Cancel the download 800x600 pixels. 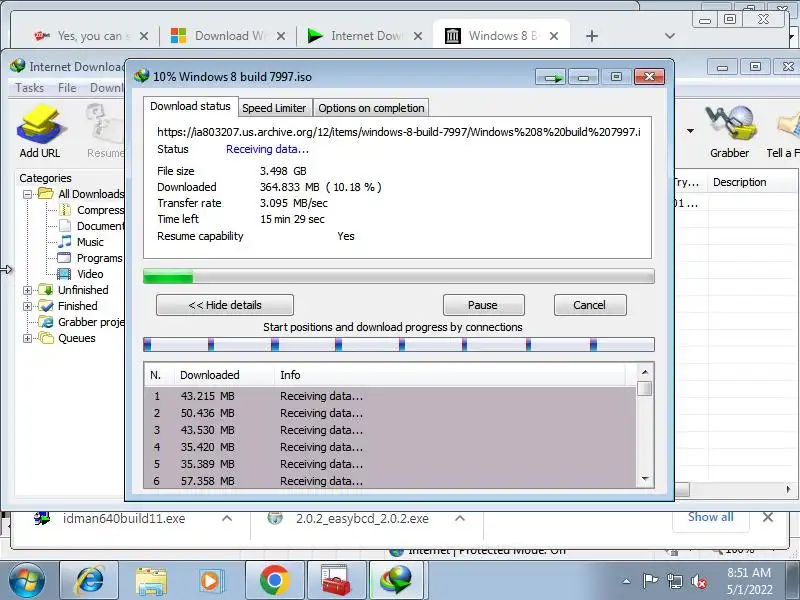pos(589,305)
